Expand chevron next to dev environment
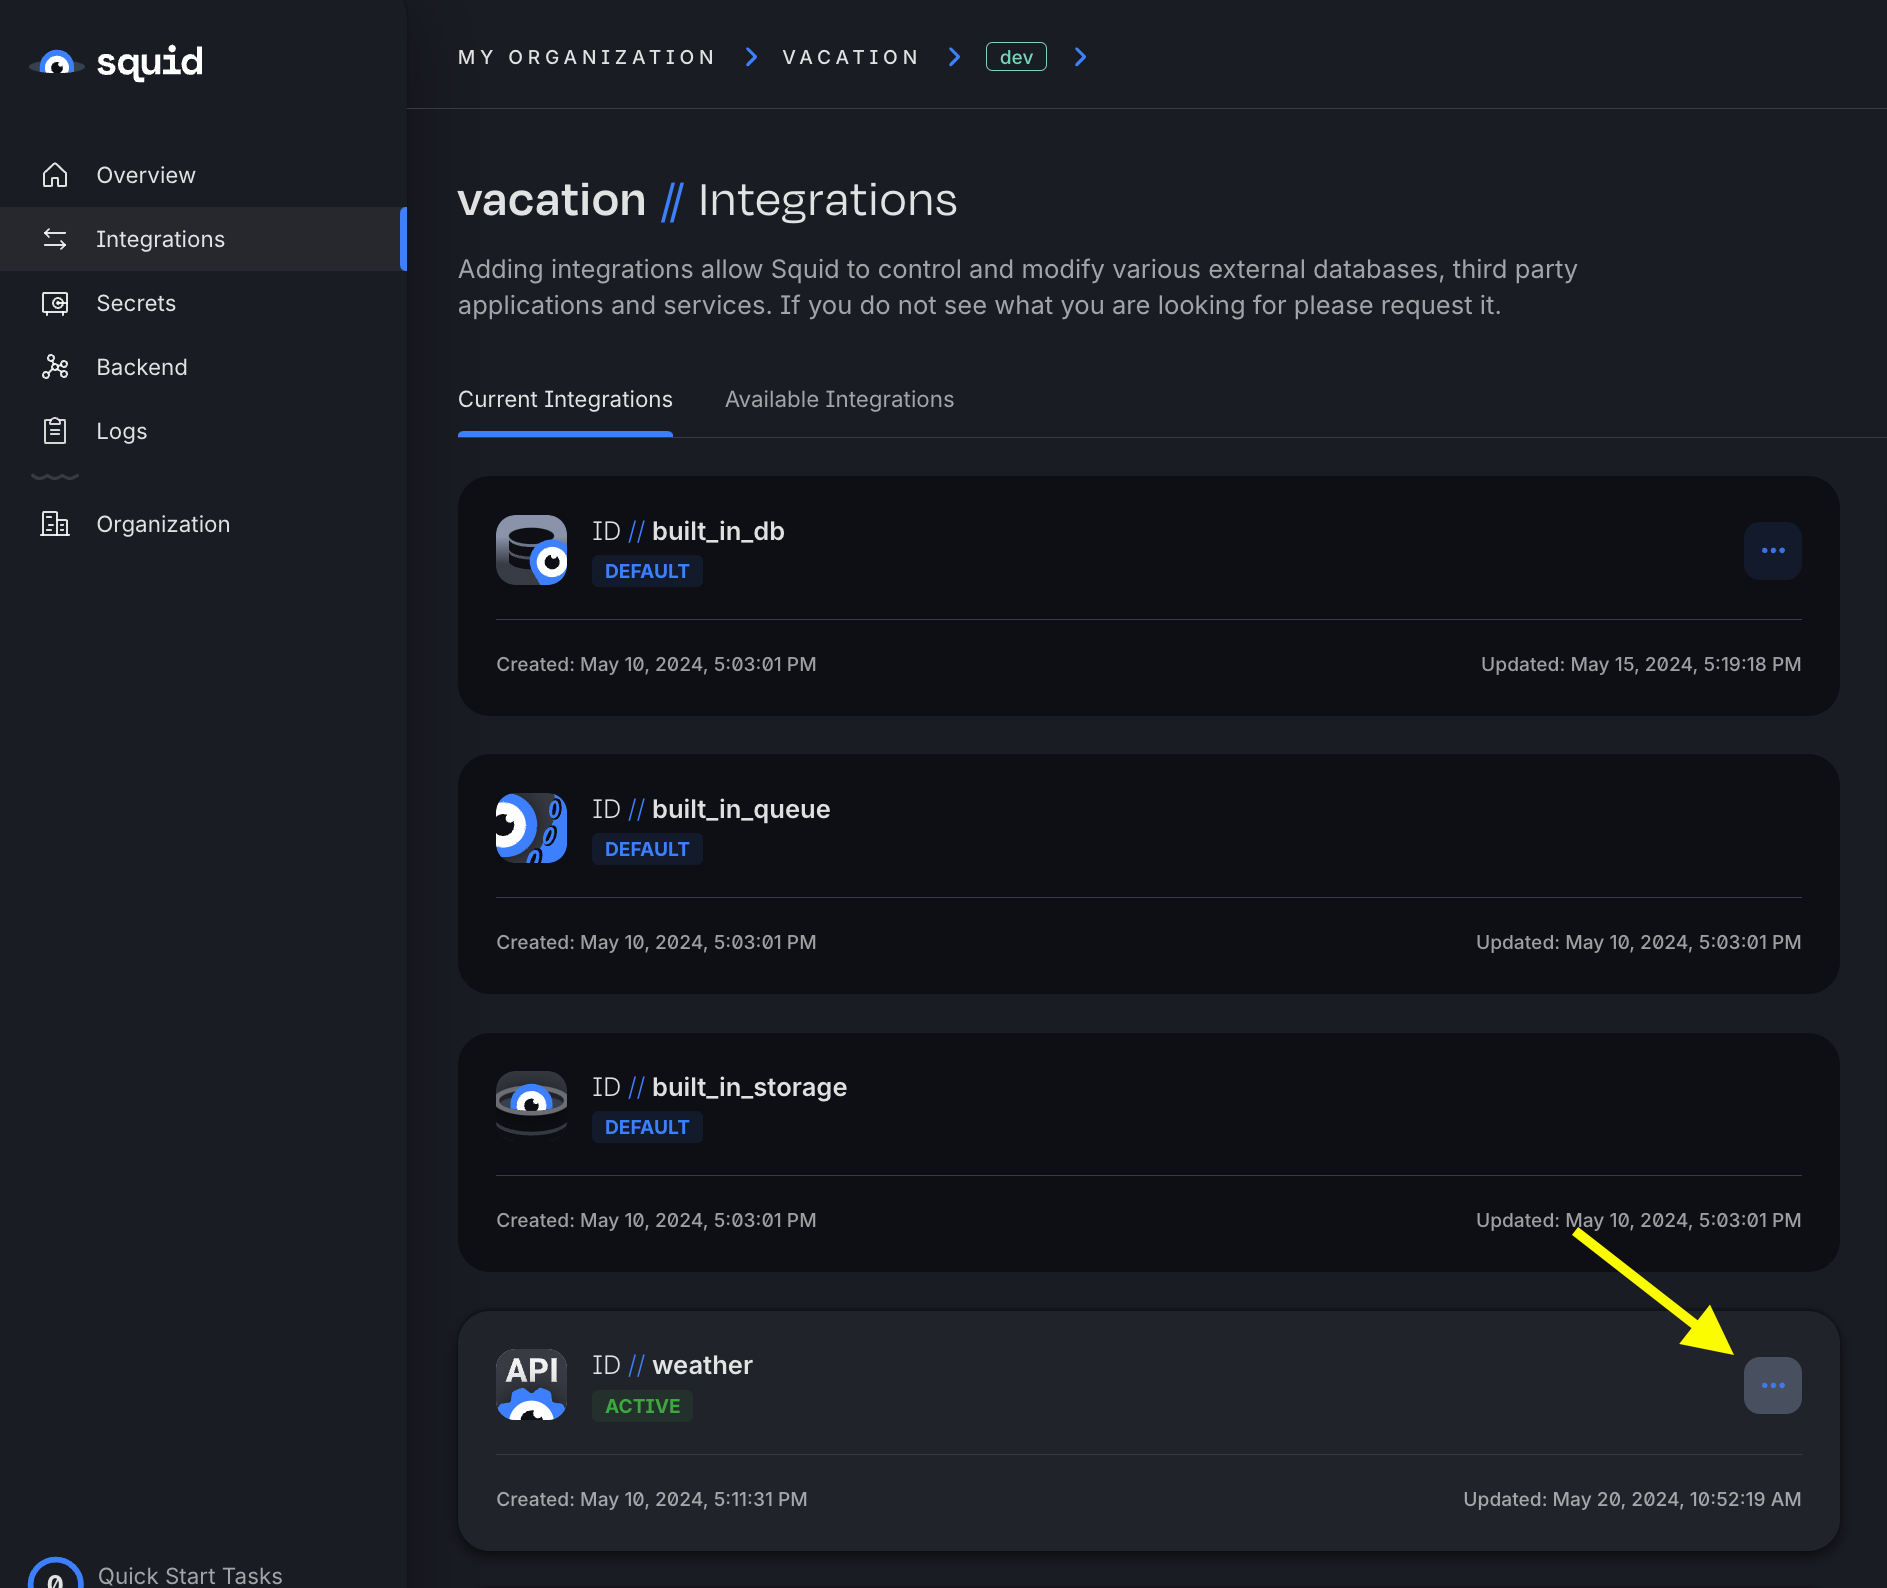The height and width of the screenshot is (1588, 1887). [x=1080, y=57]
